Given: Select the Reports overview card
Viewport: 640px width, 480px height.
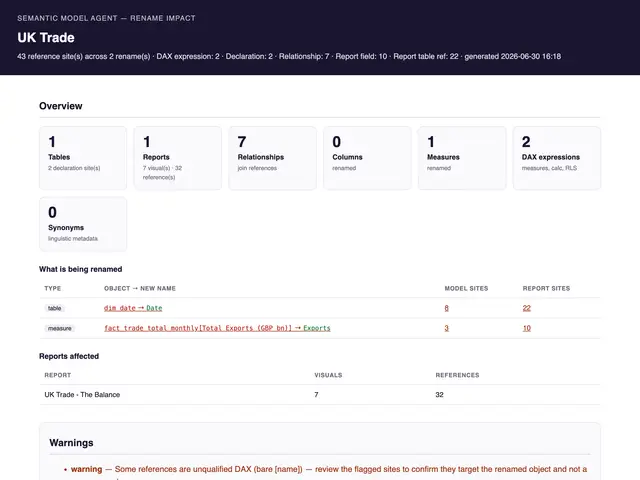Looking at the screenshot, I should coord(178,158).
